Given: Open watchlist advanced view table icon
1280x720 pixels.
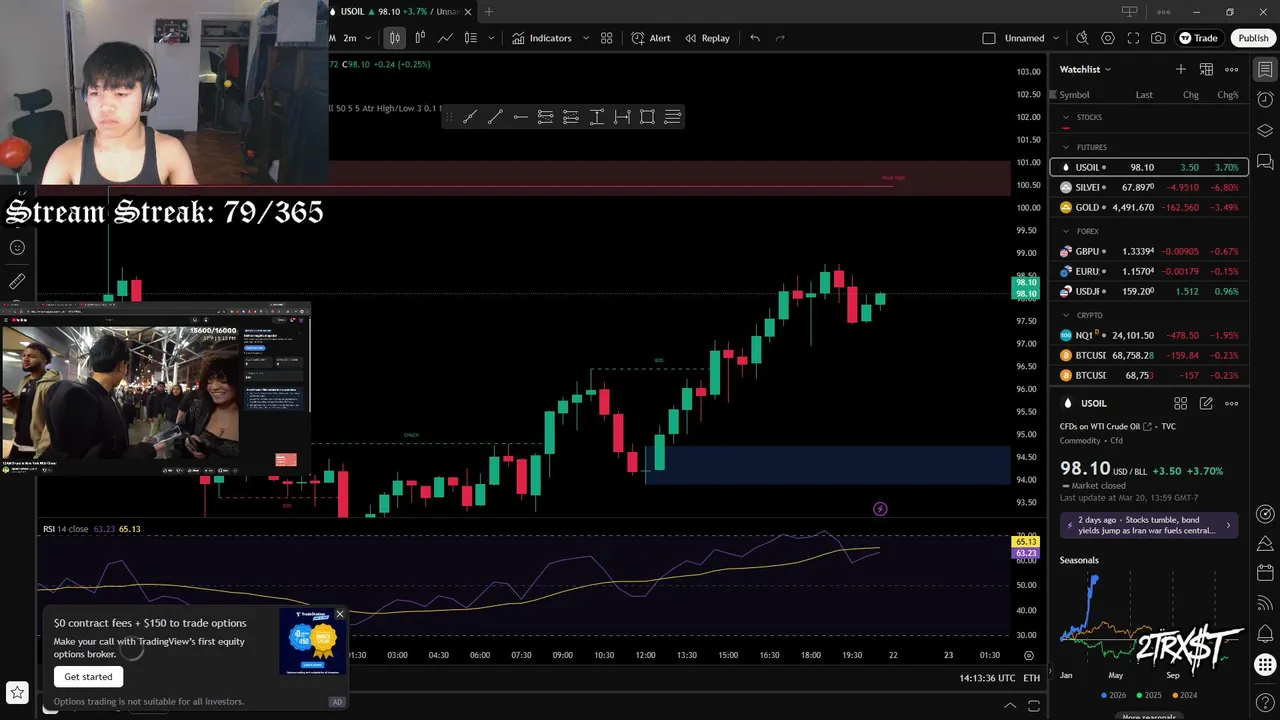Looking at the screenshot, I should tap(1206, 69).
